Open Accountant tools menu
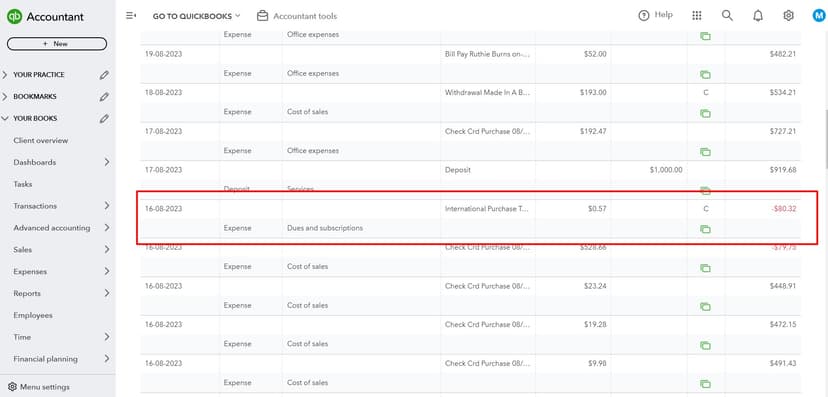Screen dimensions: 828x397 point(297,16)
